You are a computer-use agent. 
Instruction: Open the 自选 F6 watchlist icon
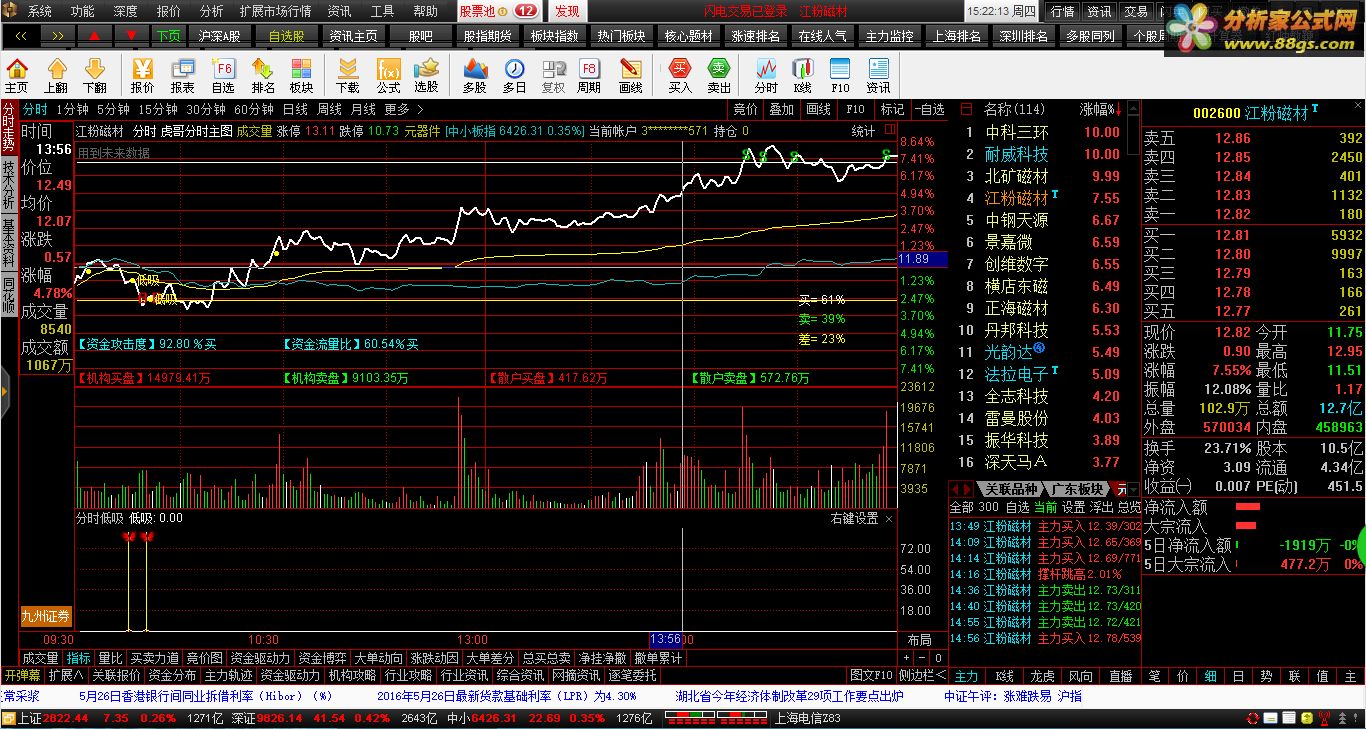coord(223,75)
